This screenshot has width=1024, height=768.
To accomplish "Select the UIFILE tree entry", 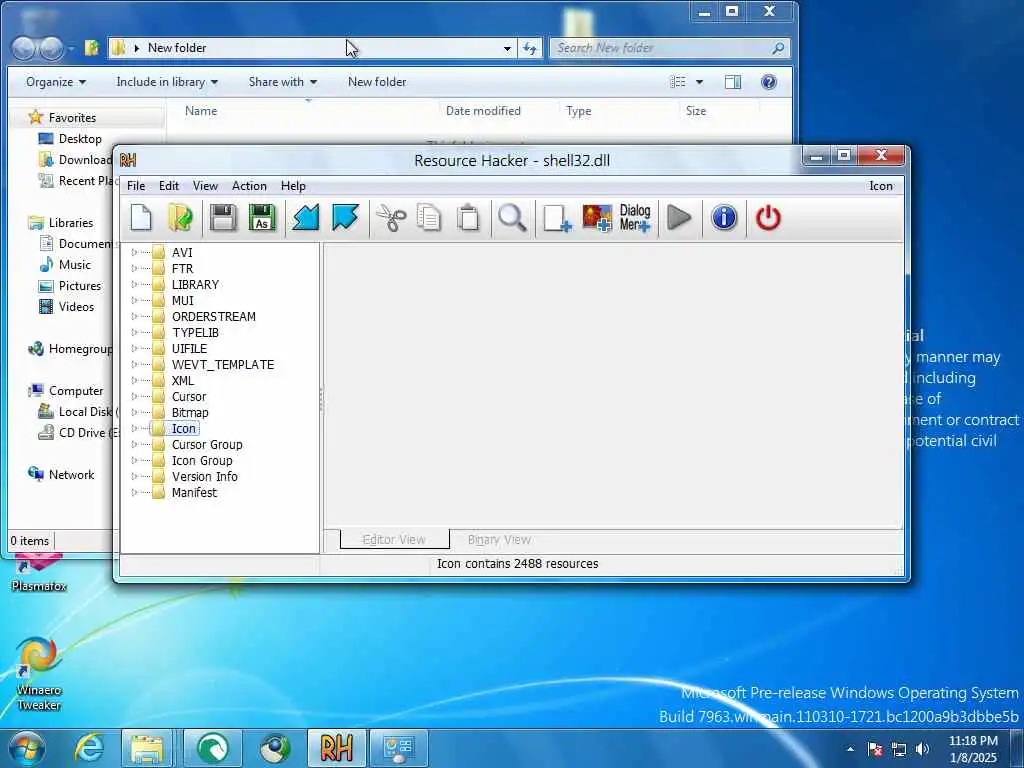I will click(x=189, y=348).
